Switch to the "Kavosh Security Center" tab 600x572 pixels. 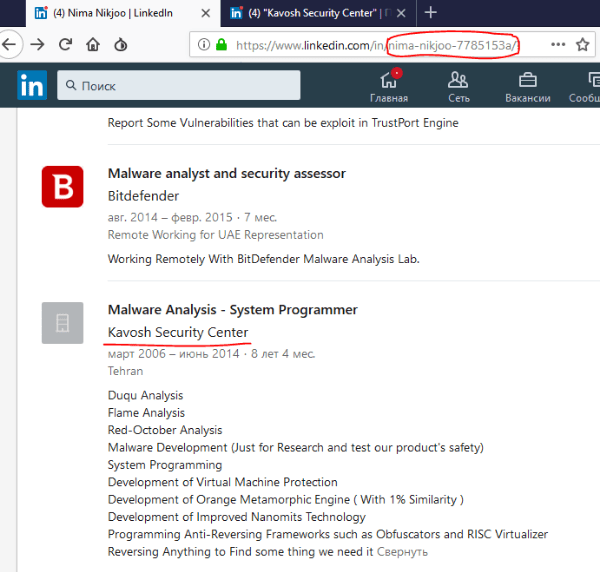319,13
